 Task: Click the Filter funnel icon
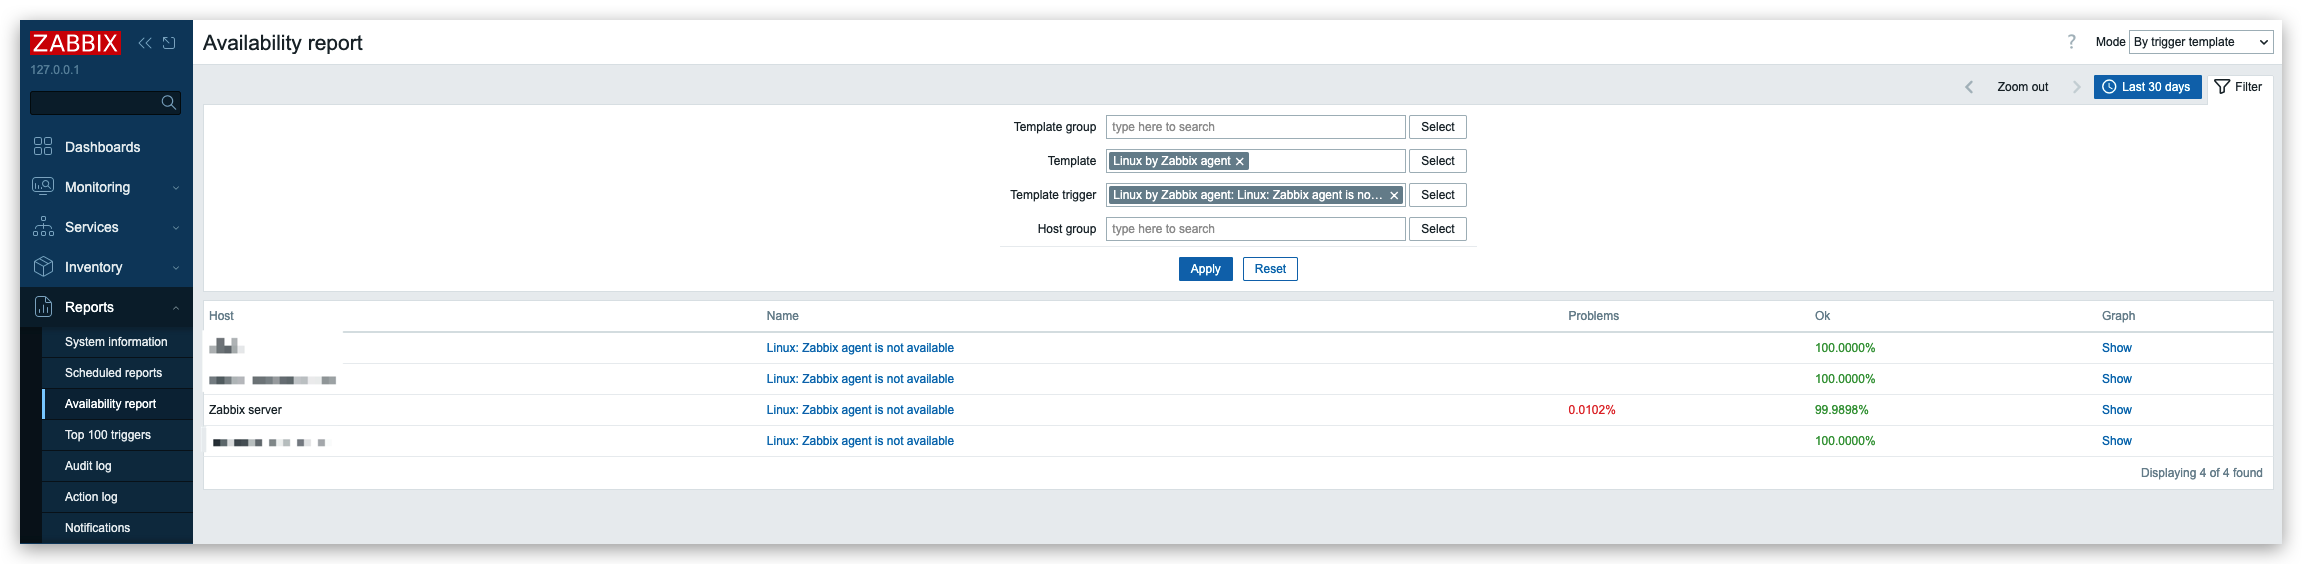click(2222, 87)
